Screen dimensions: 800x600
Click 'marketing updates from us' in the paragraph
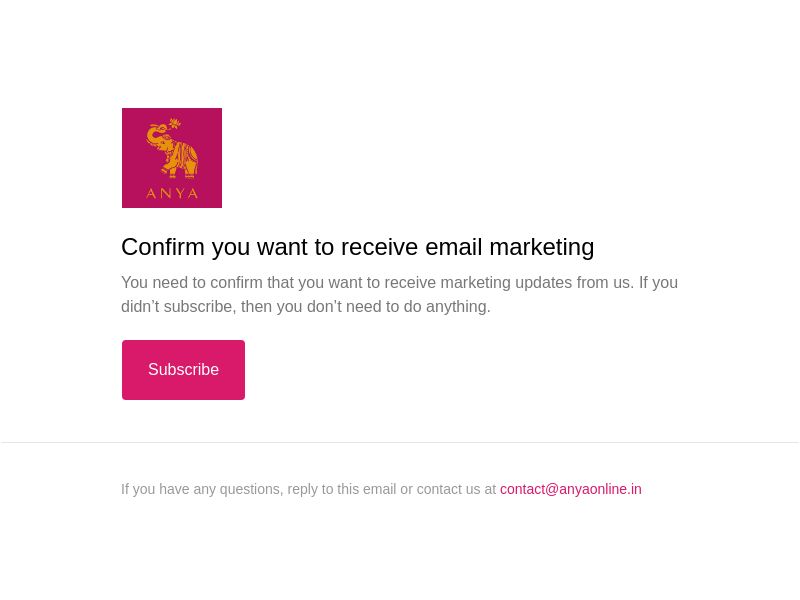(536, 282)
